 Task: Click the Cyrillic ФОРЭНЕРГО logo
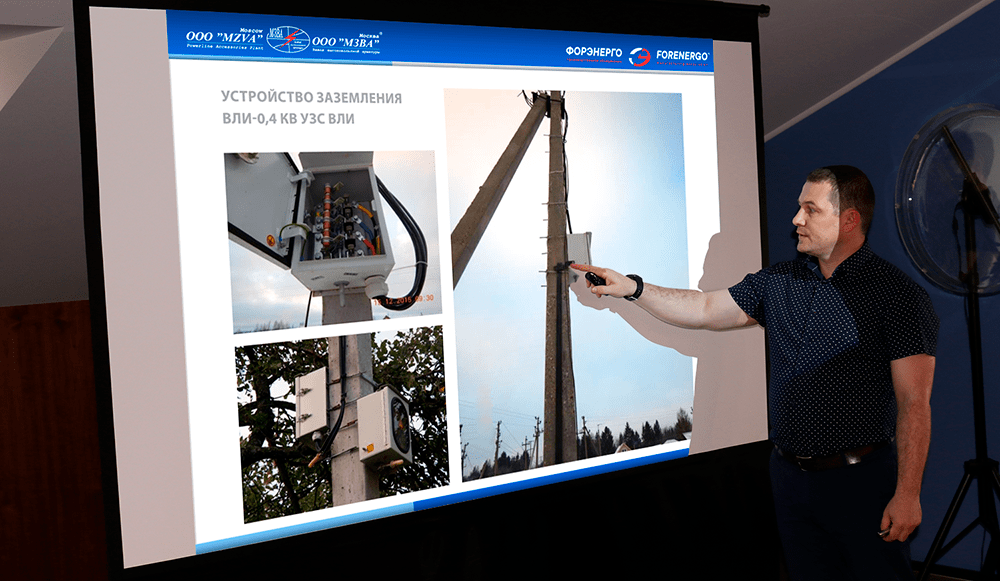tap(593, 54)
